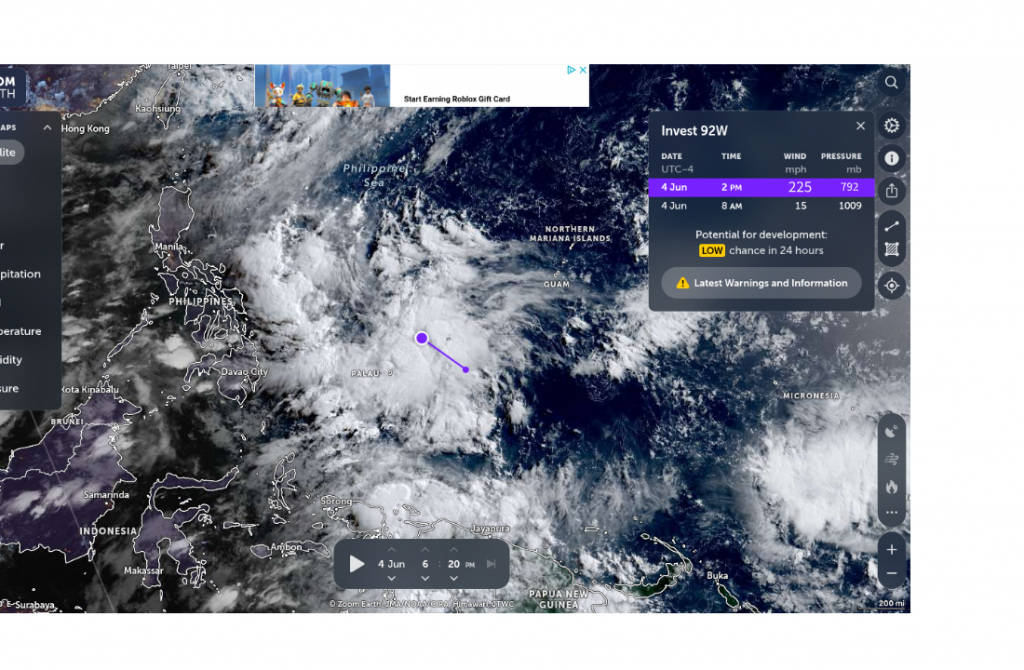Toggle the wind animation layer
Image resolution: width=1024 pixels, height=670 pixels.
coord(891,459)
